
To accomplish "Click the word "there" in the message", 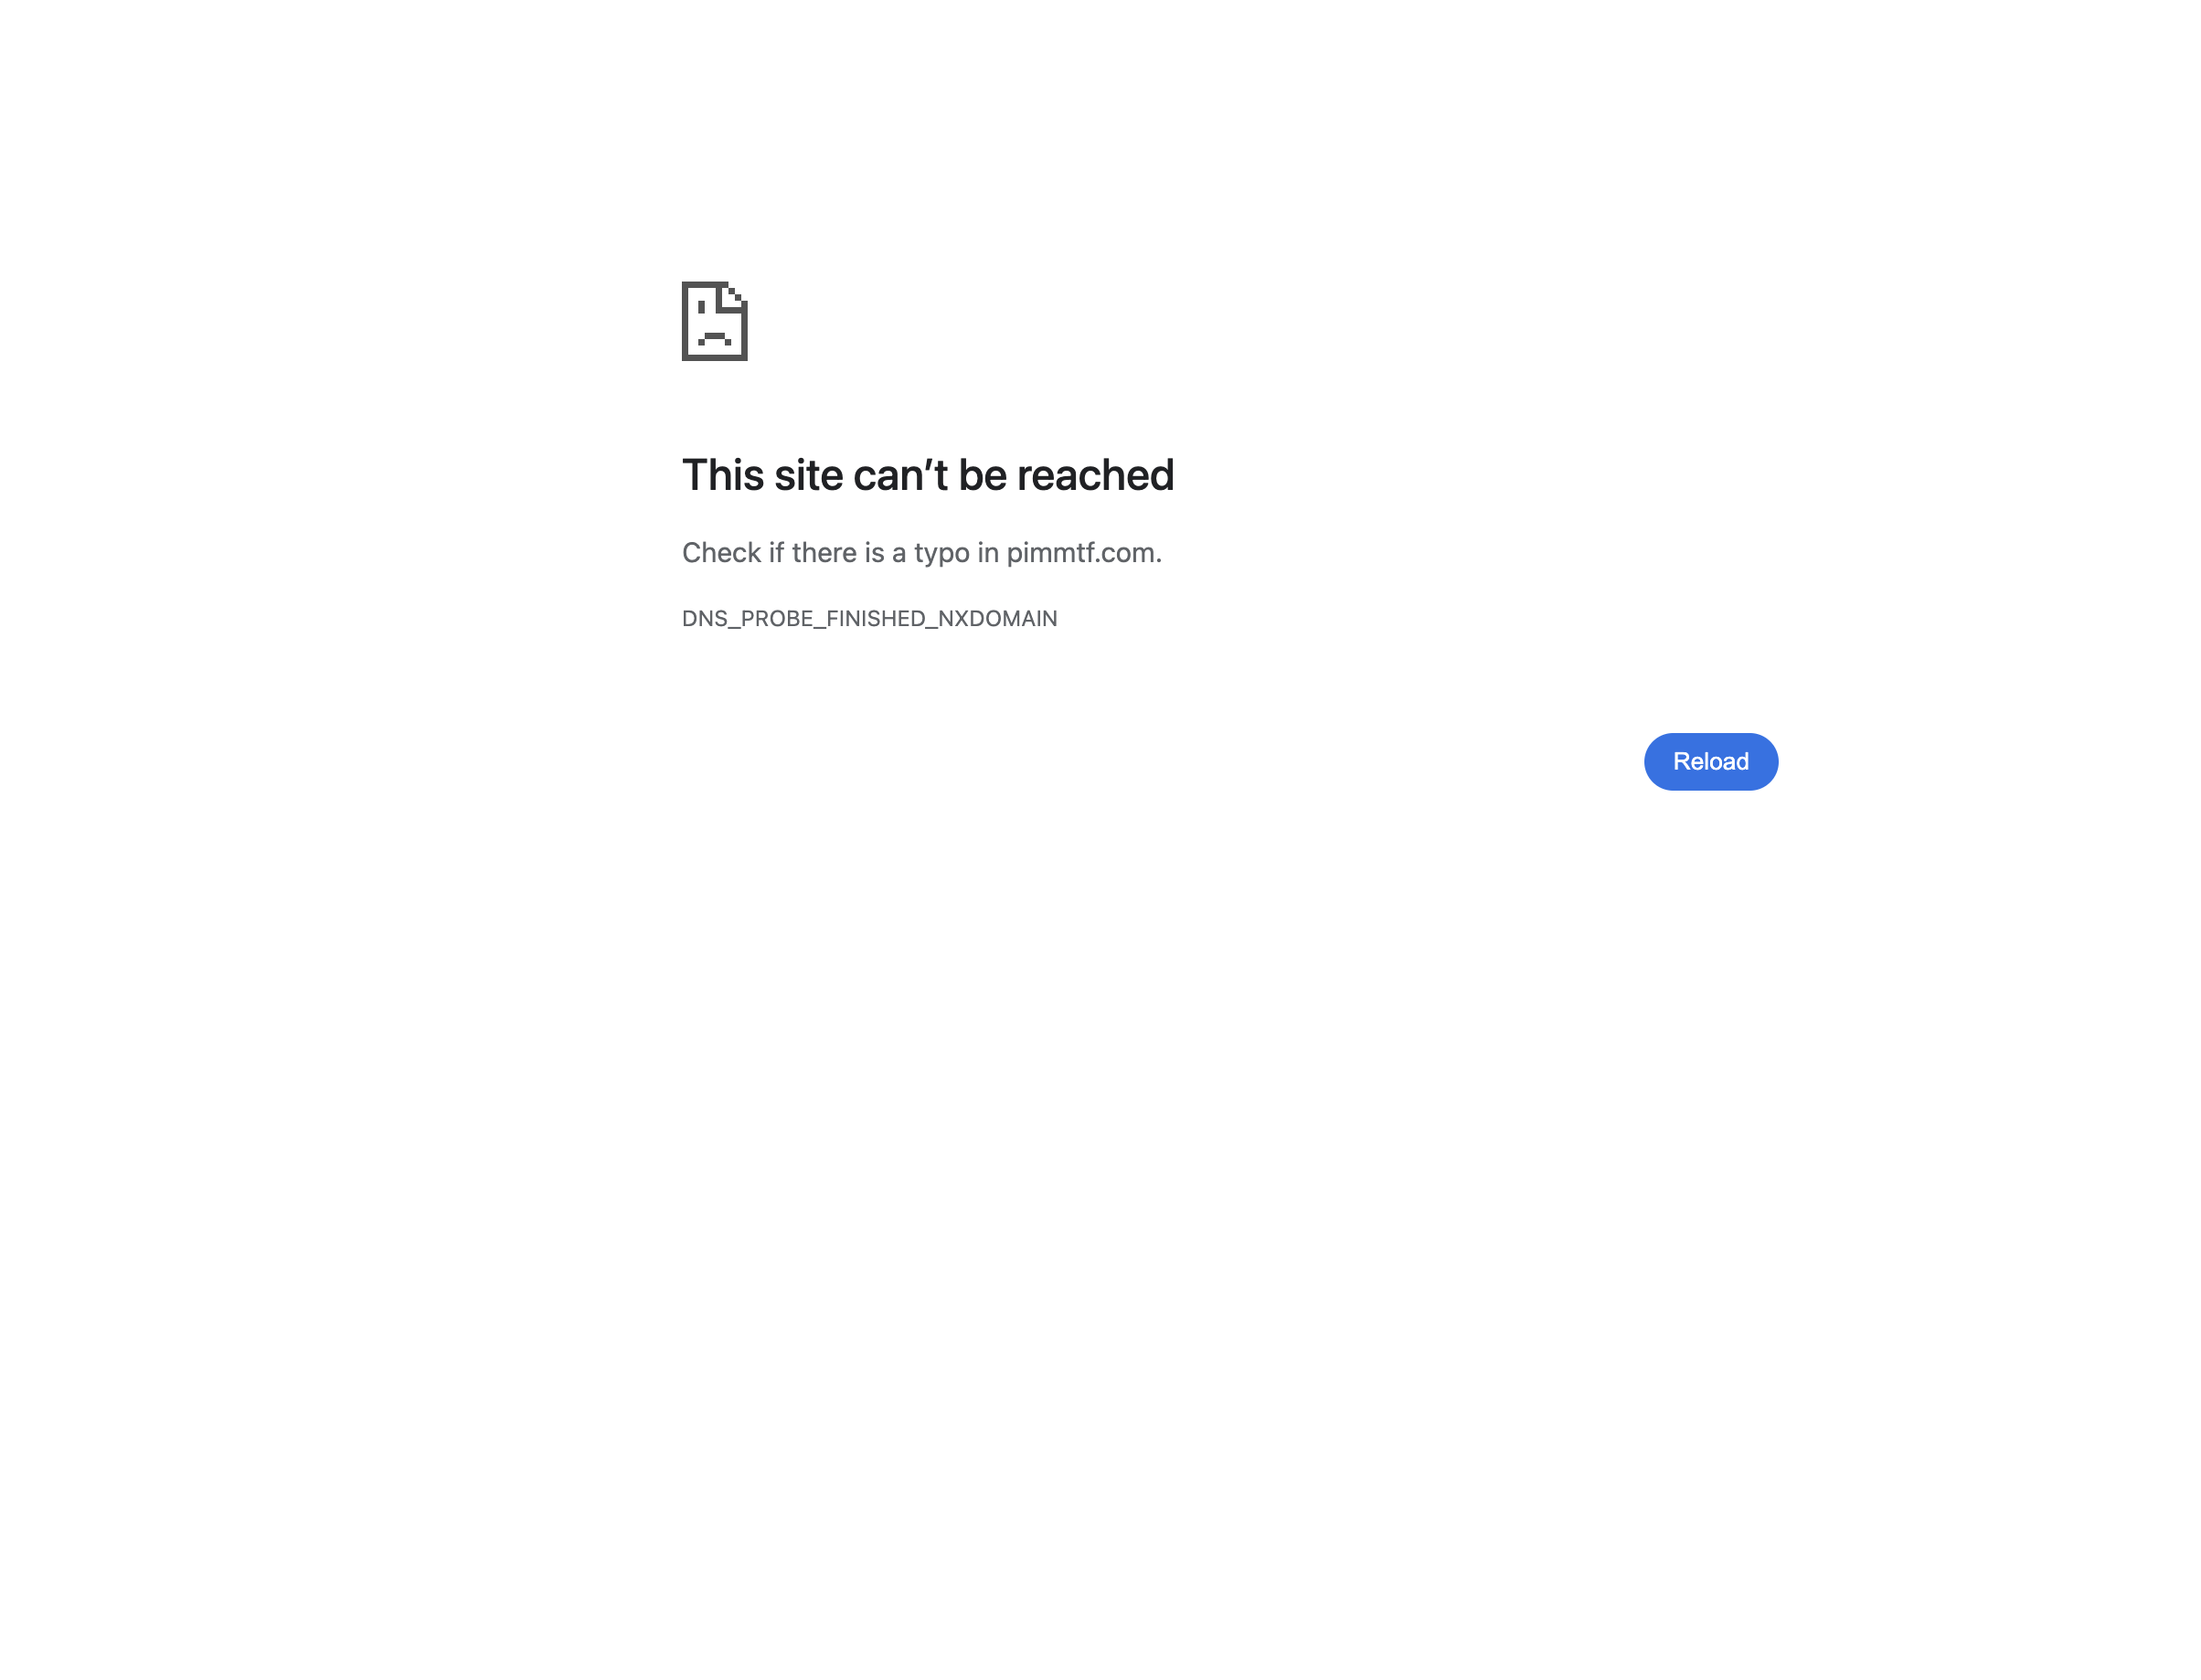I will click(x=824, y=552).
